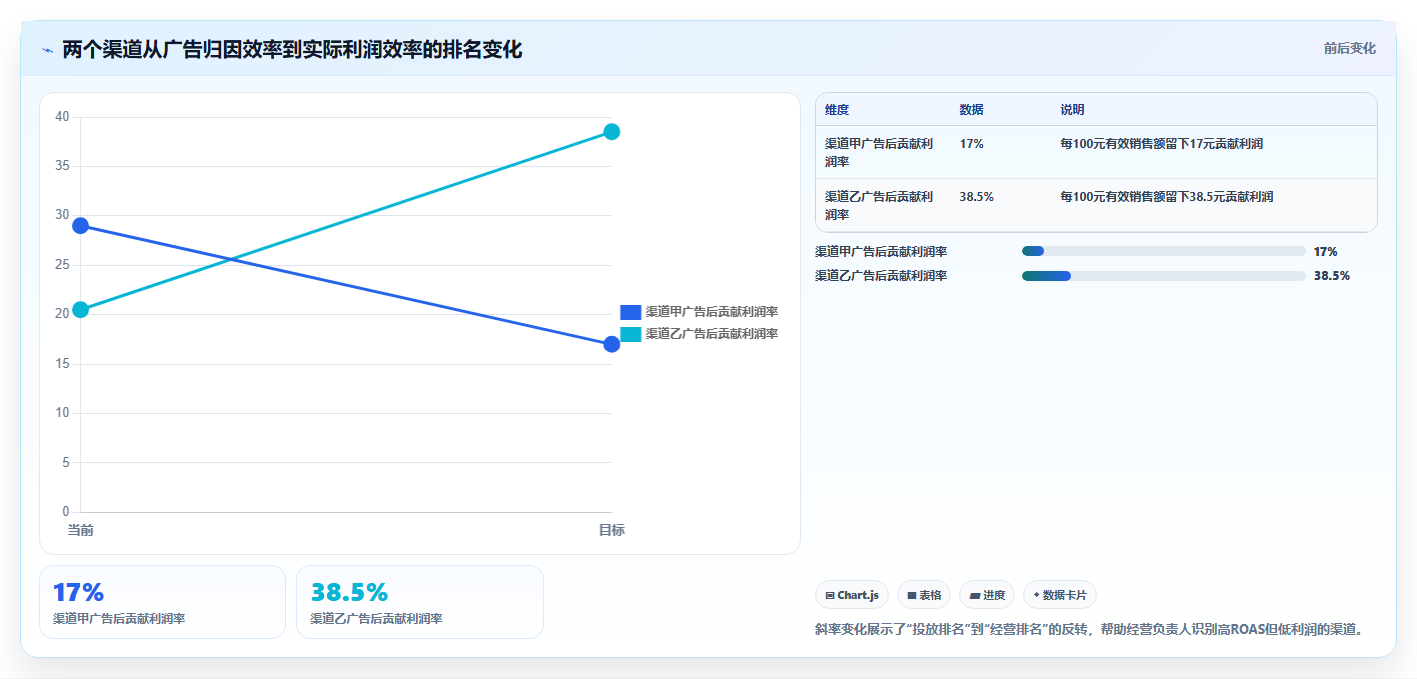Click the 目标 x-axis label
The width and height of the screenshot is (1417, 679).
612,530
